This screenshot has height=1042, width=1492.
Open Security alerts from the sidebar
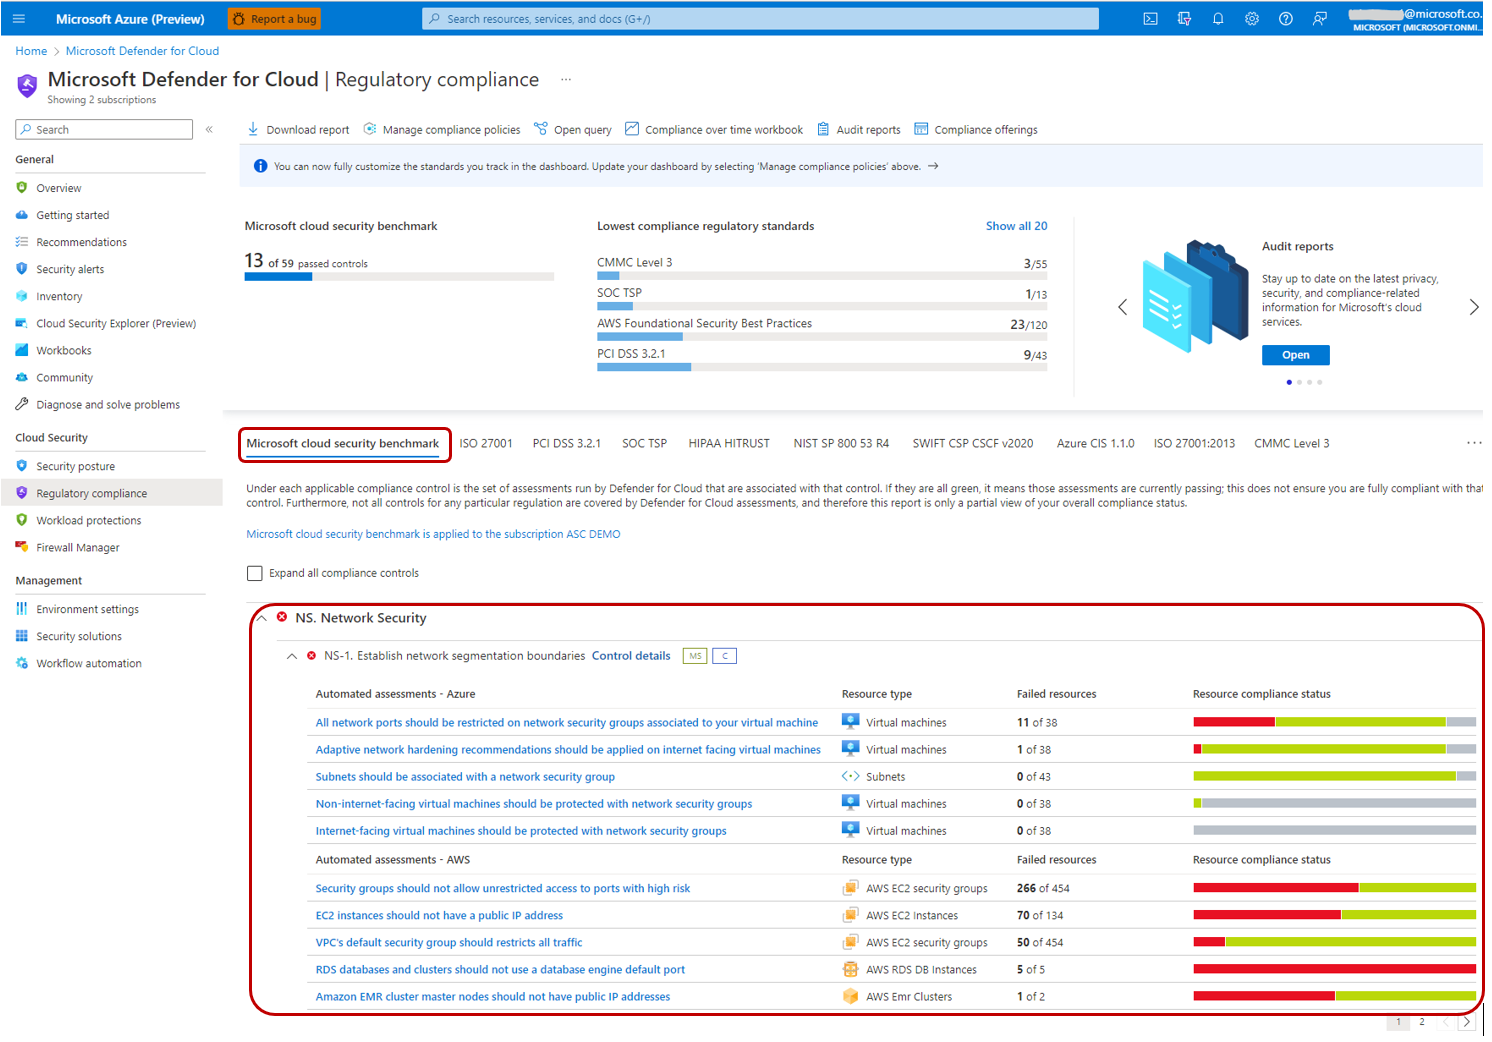pyautogui.click(x=70, y=268)
